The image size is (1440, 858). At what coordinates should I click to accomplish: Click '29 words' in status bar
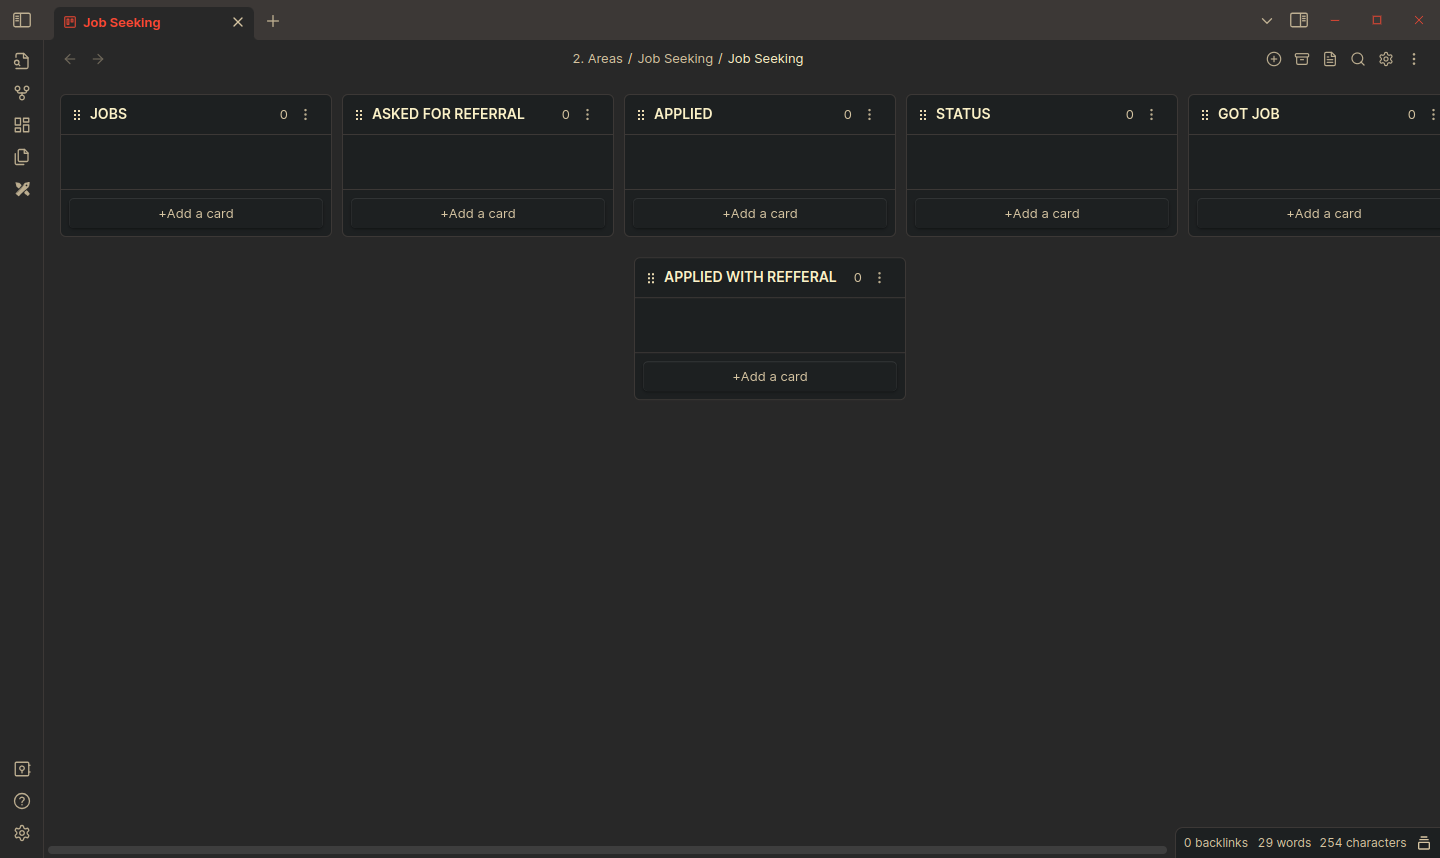tap(1284, 843)
